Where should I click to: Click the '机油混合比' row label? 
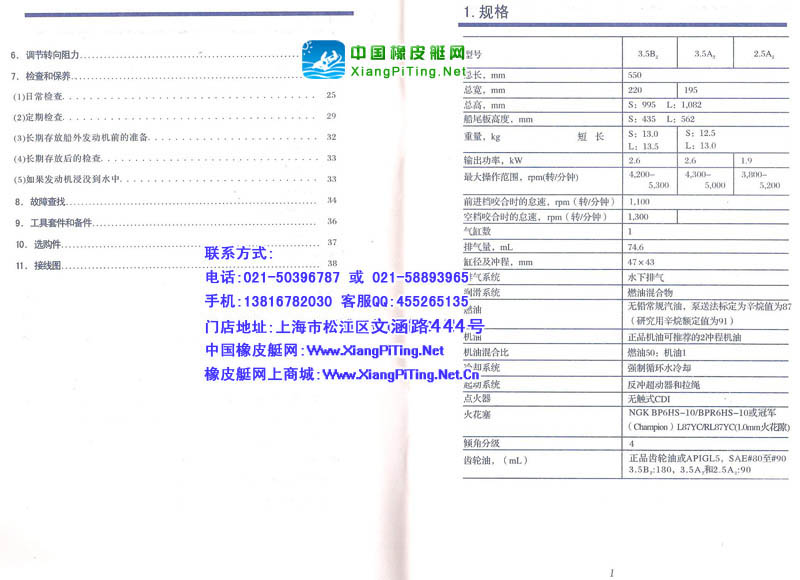pos(486,352)
